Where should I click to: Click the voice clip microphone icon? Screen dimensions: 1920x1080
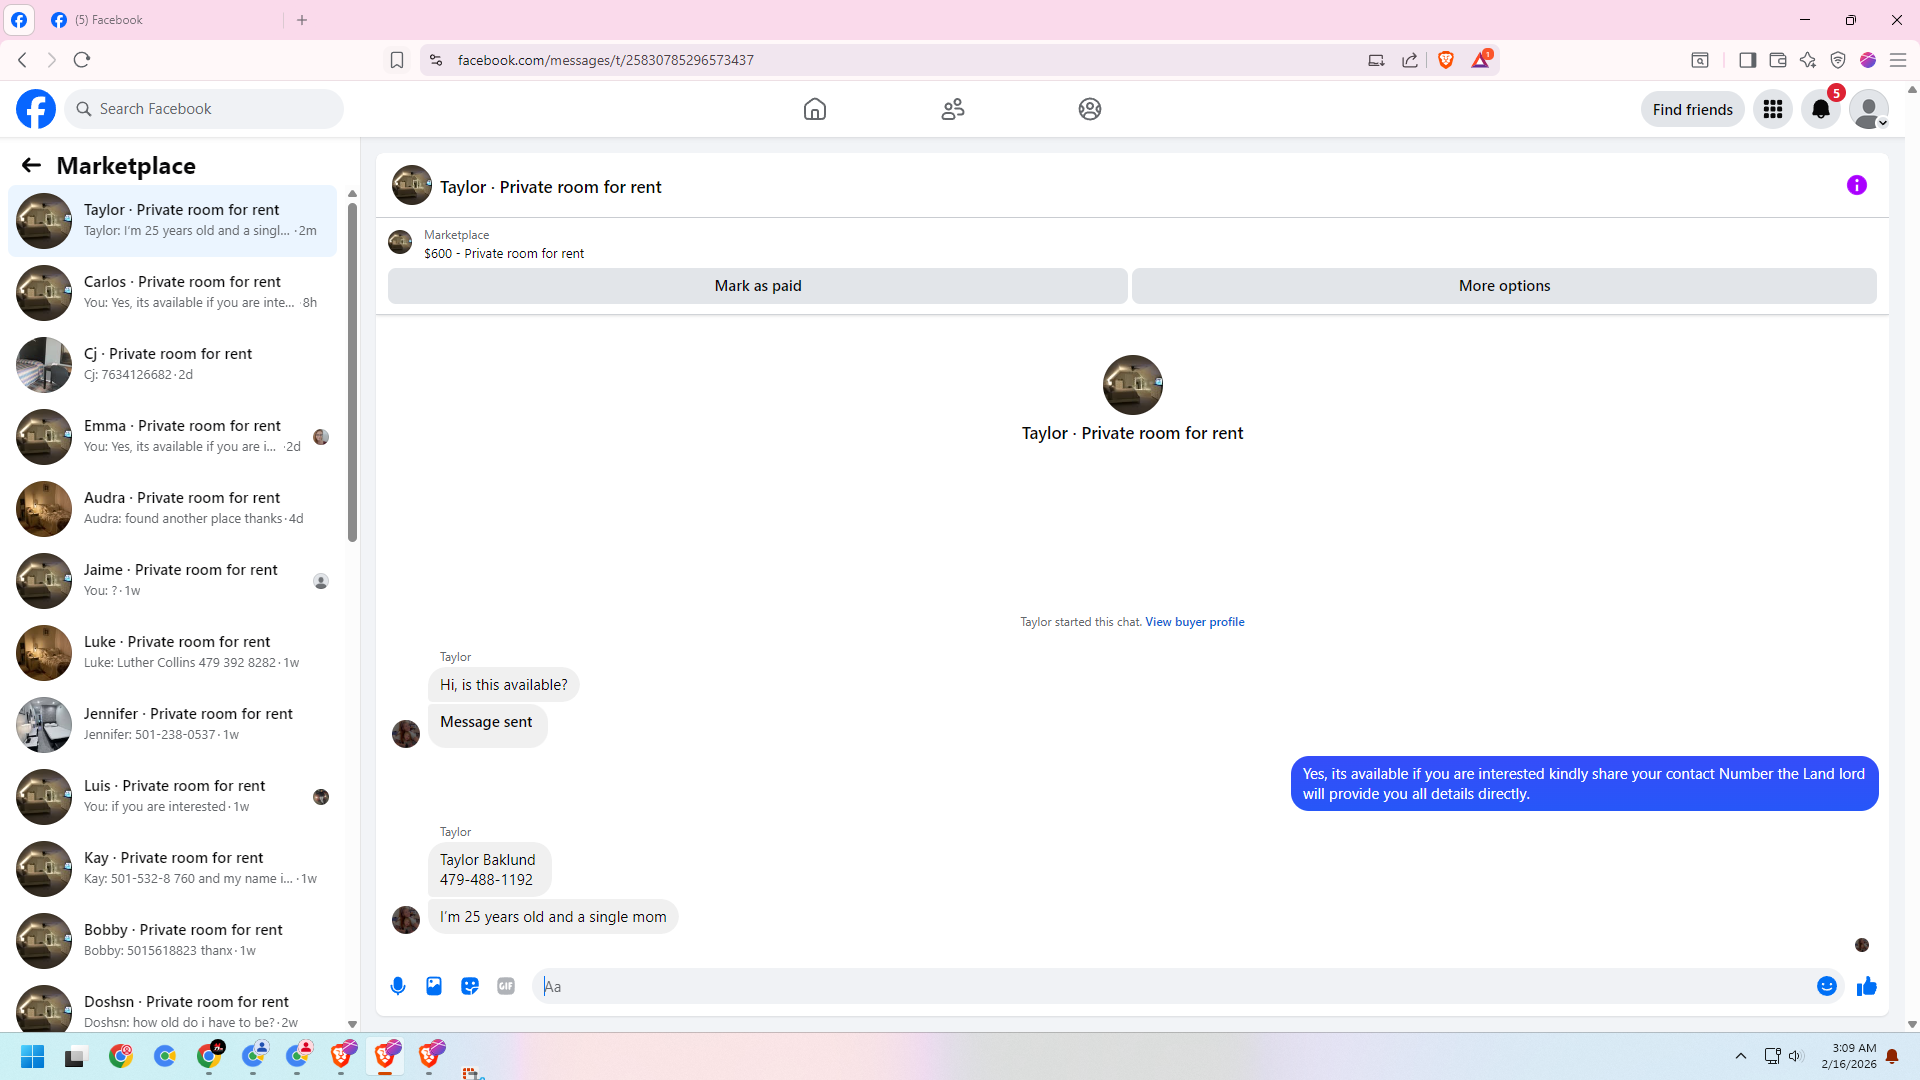[x=398, y=986]
